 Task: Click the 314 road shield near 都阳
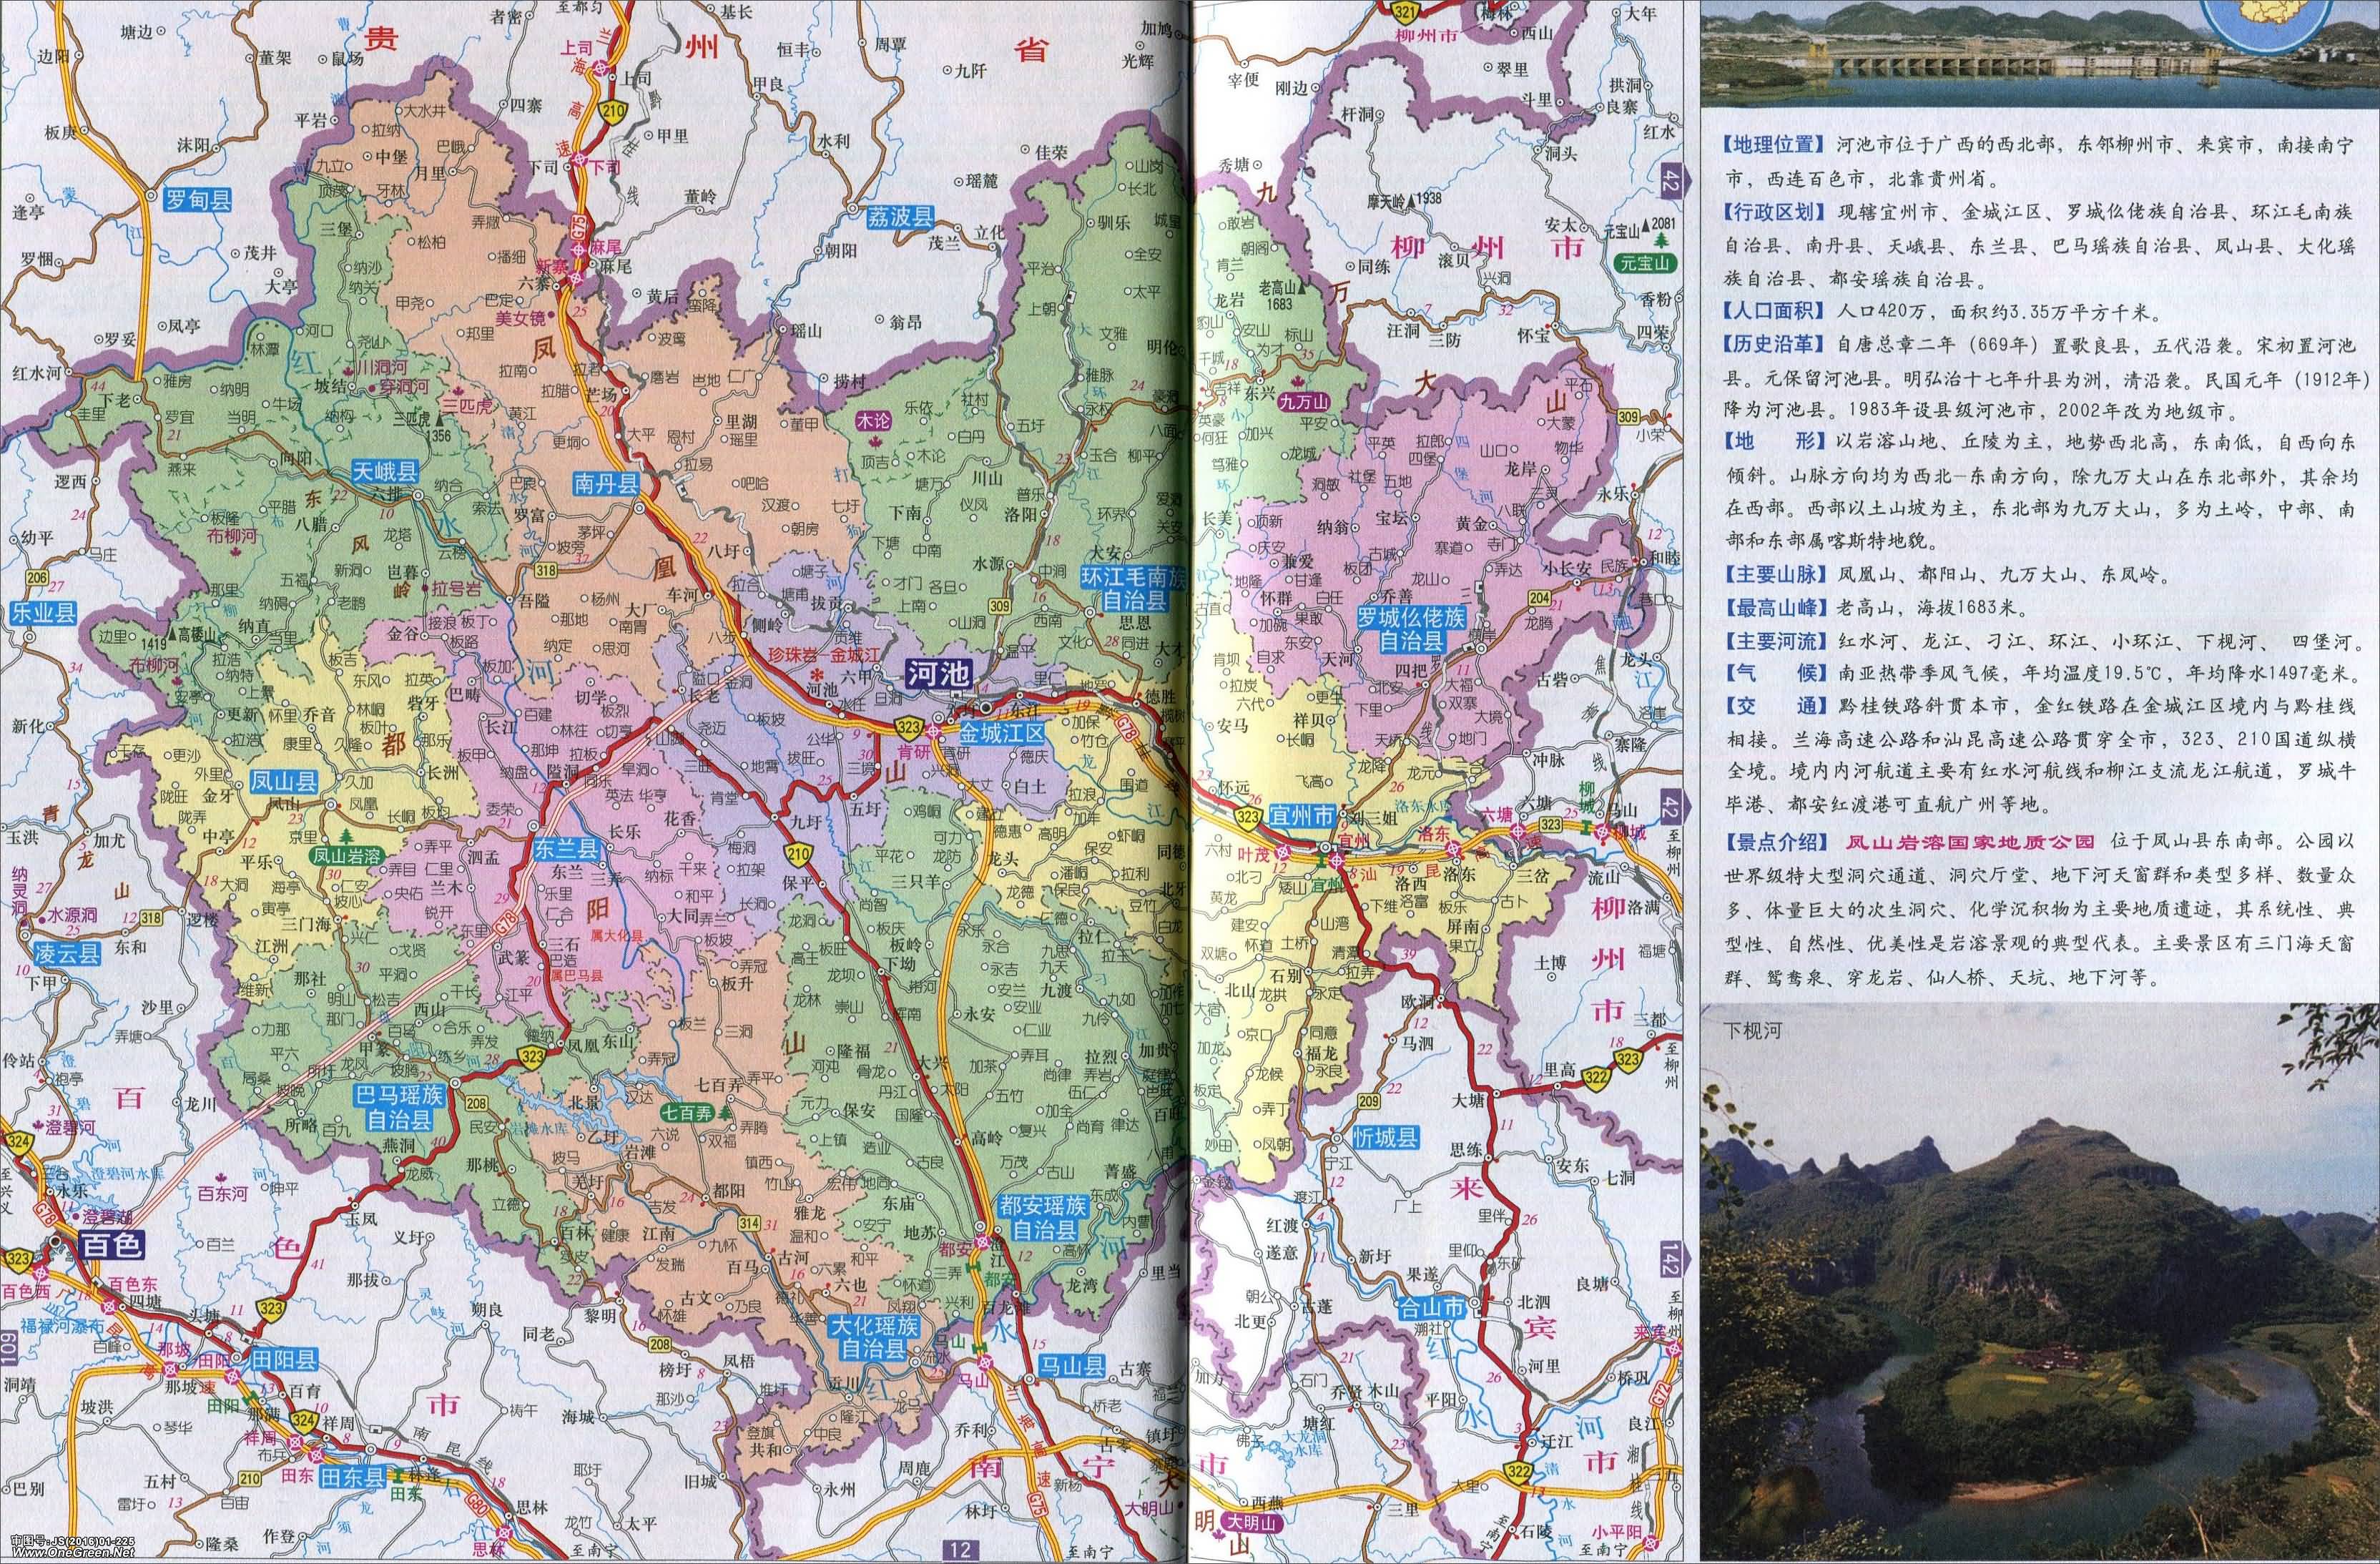[x=749, y=1223]
